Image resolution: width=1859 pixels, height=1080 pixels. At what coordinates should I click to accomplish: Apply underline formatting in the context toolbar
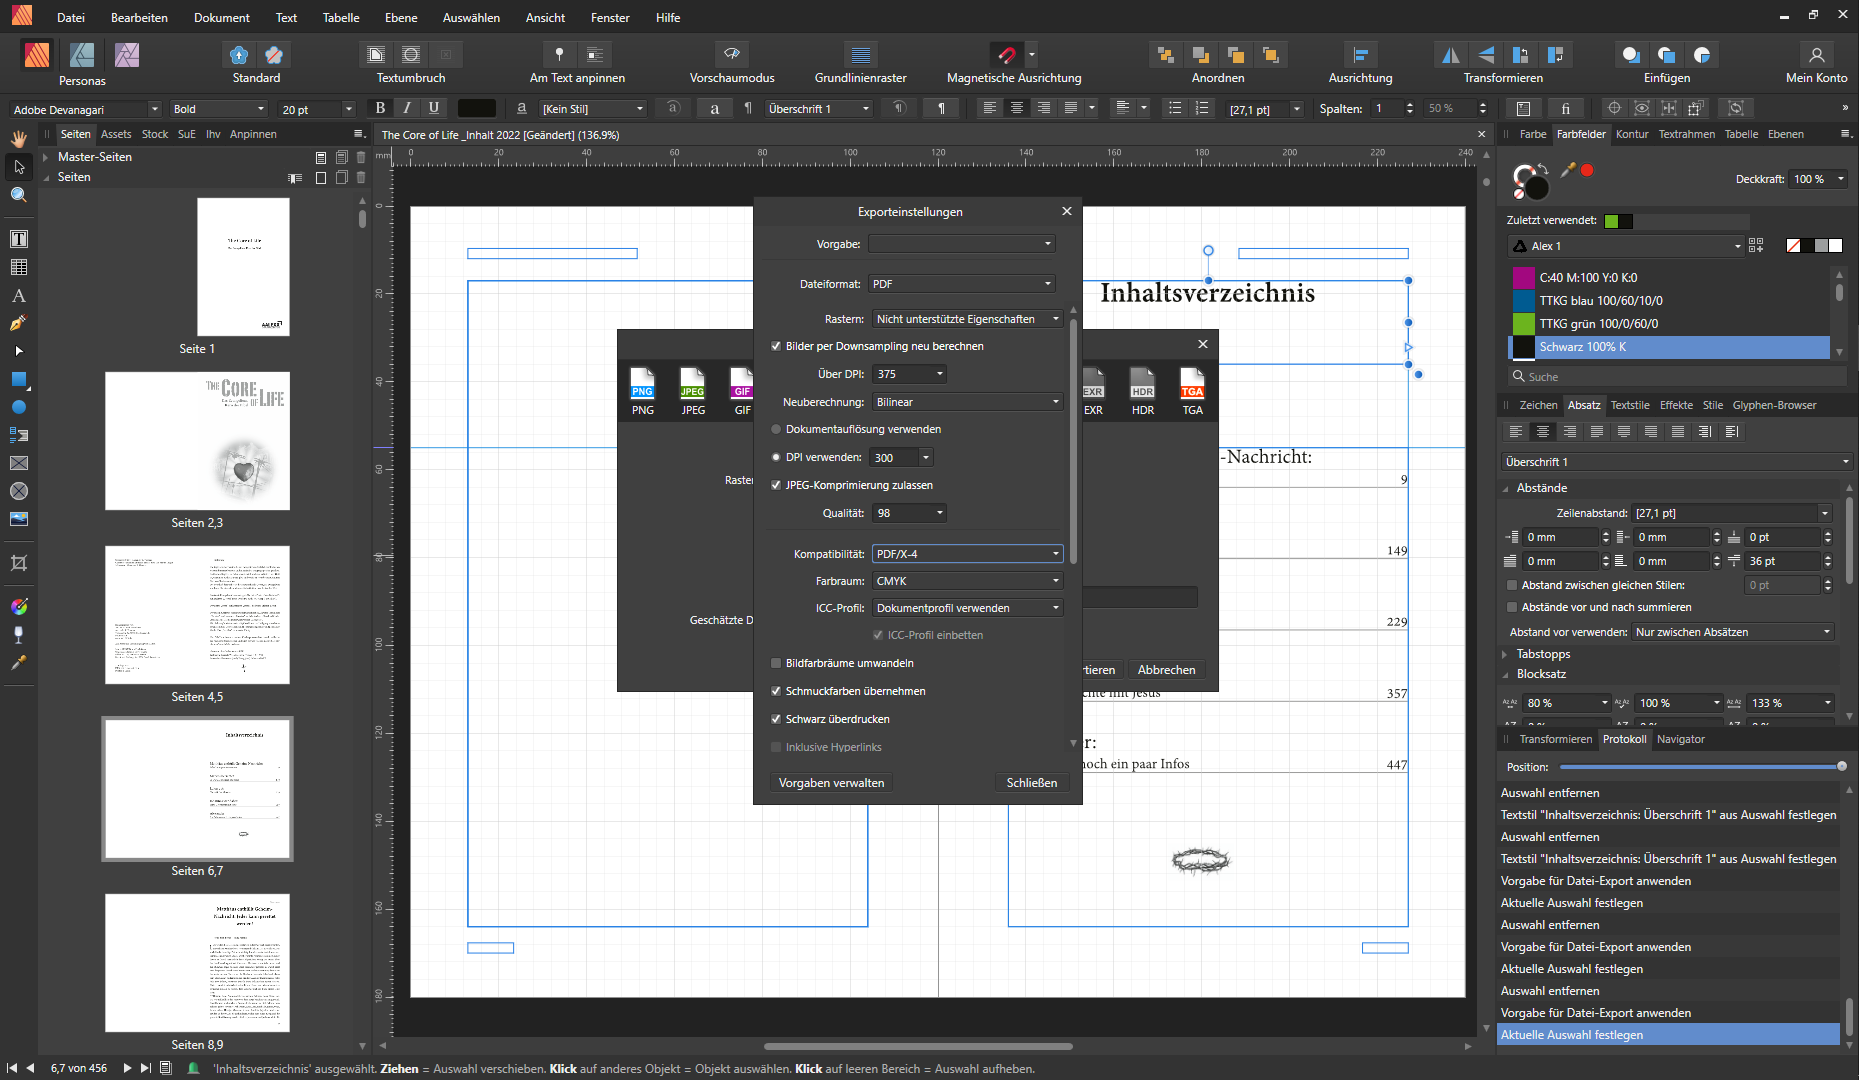[x=434, y=108]
